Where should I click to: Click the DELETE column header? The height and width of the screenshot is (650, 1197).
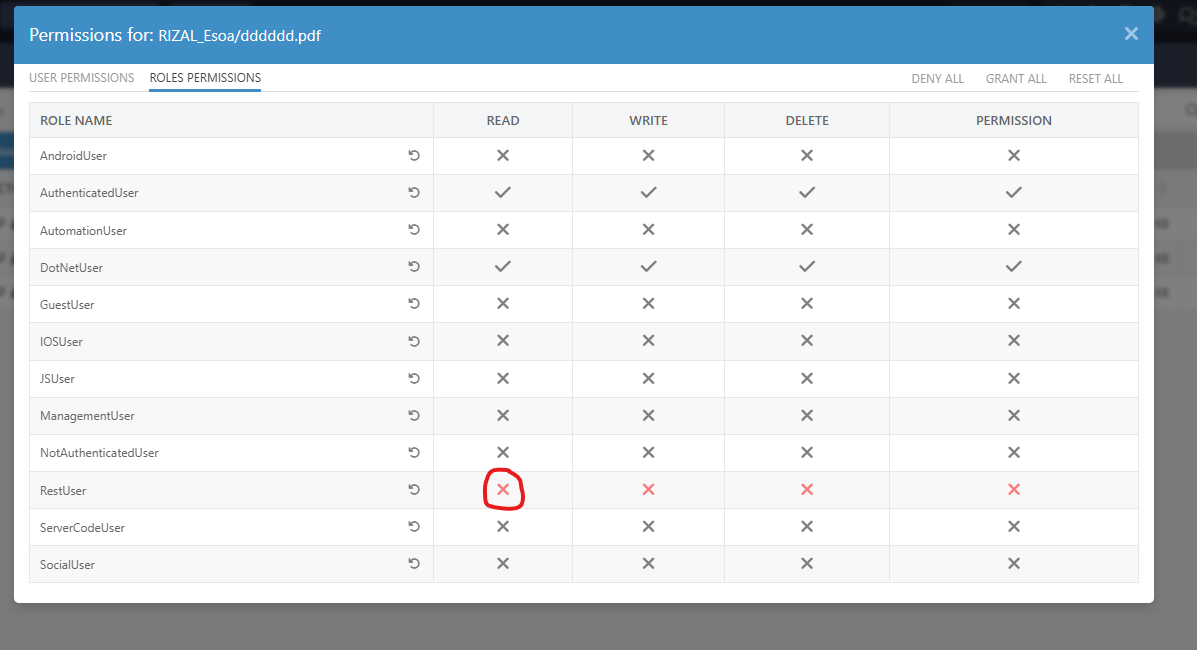(807, 121)
